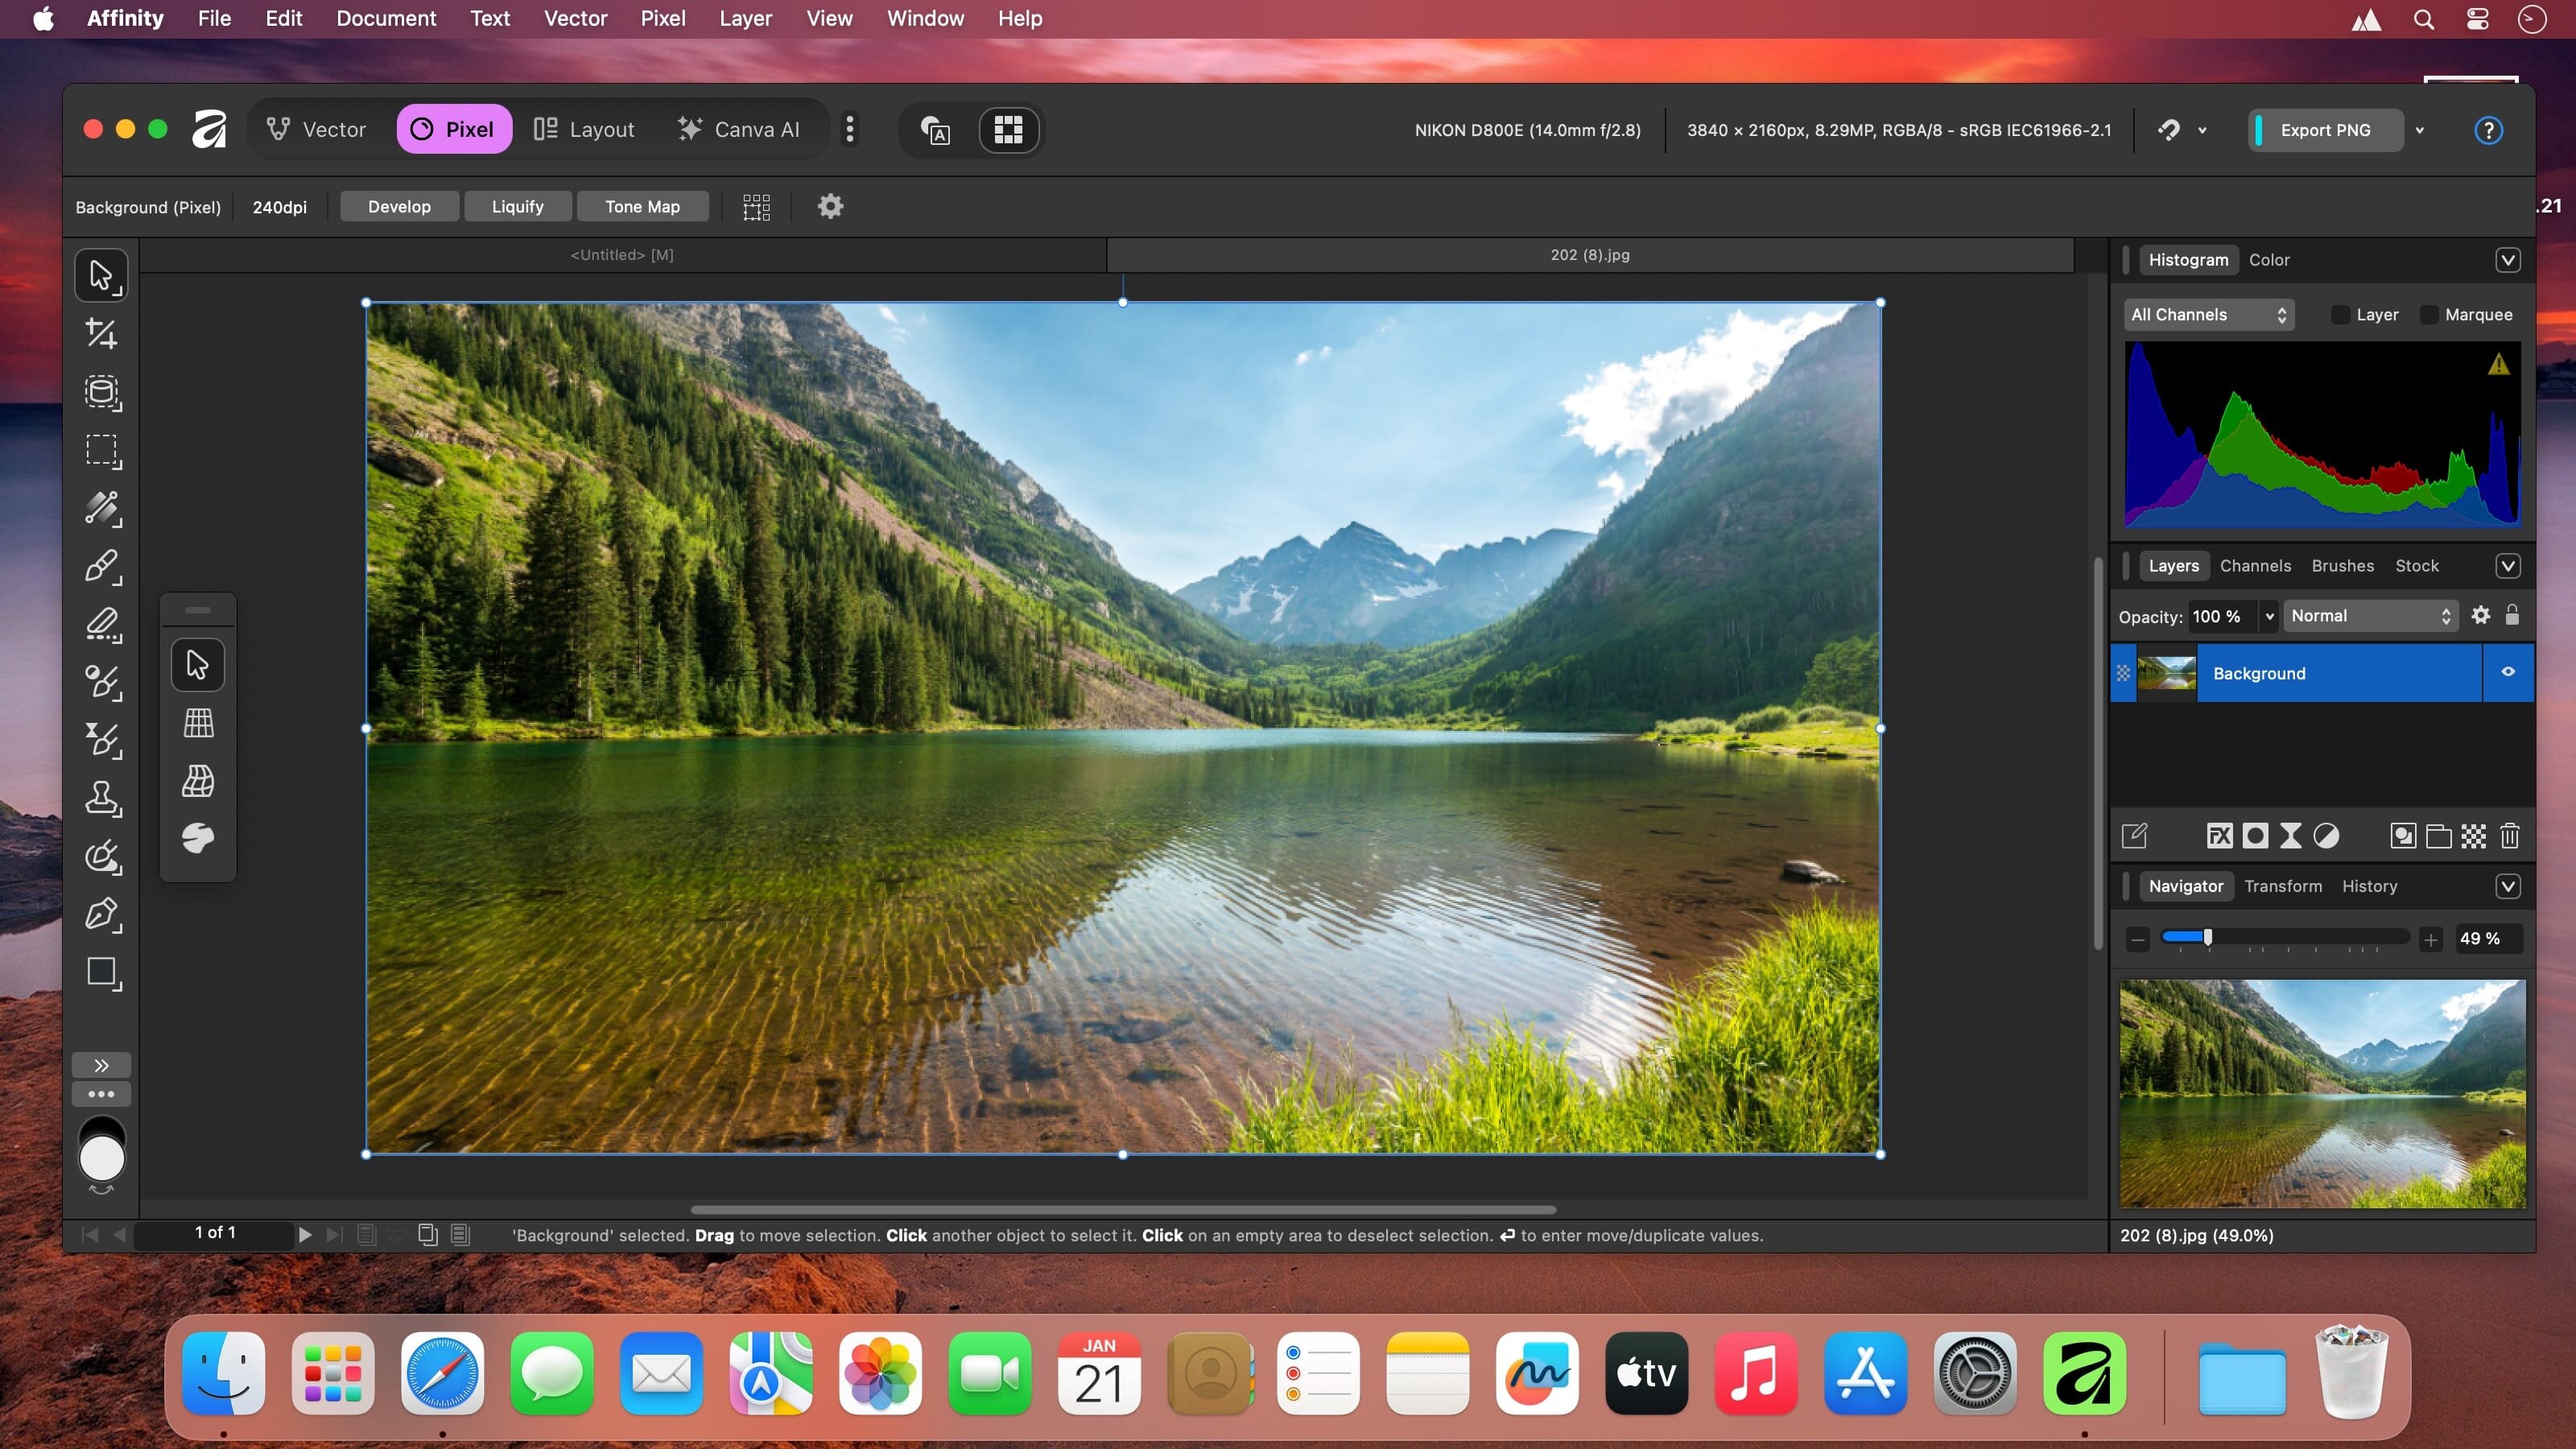The width and height of the screenshot is (2576, 1449).
Task: Select the rectangular Marquee selection tool
Action: click(101, 450)
